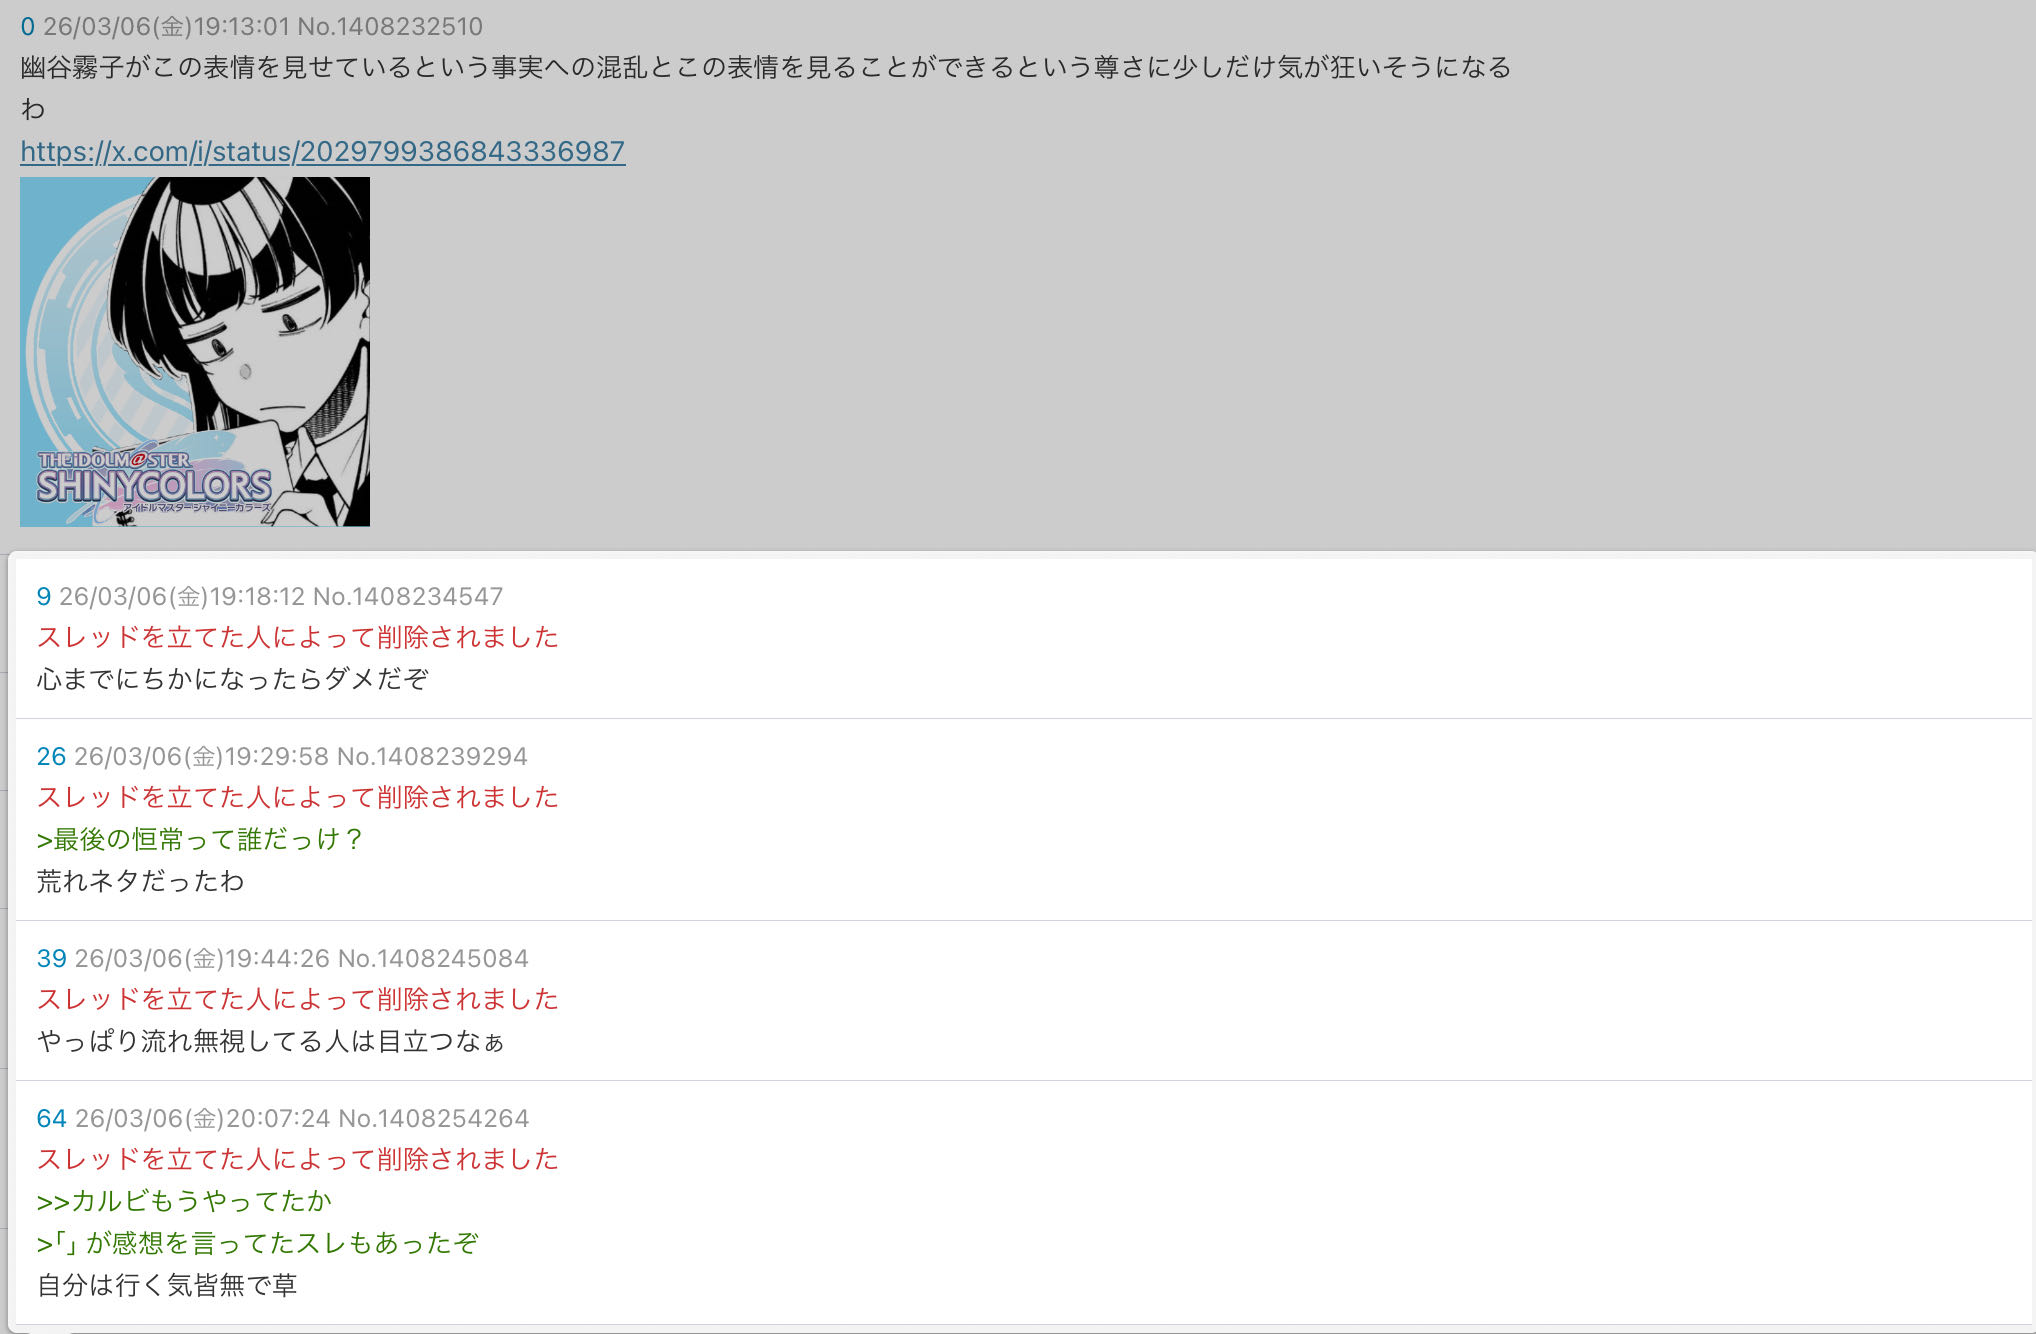This screenshot has width=2036, height=1334.
Task: Open the x.com status link
Action: coord(322,151)
